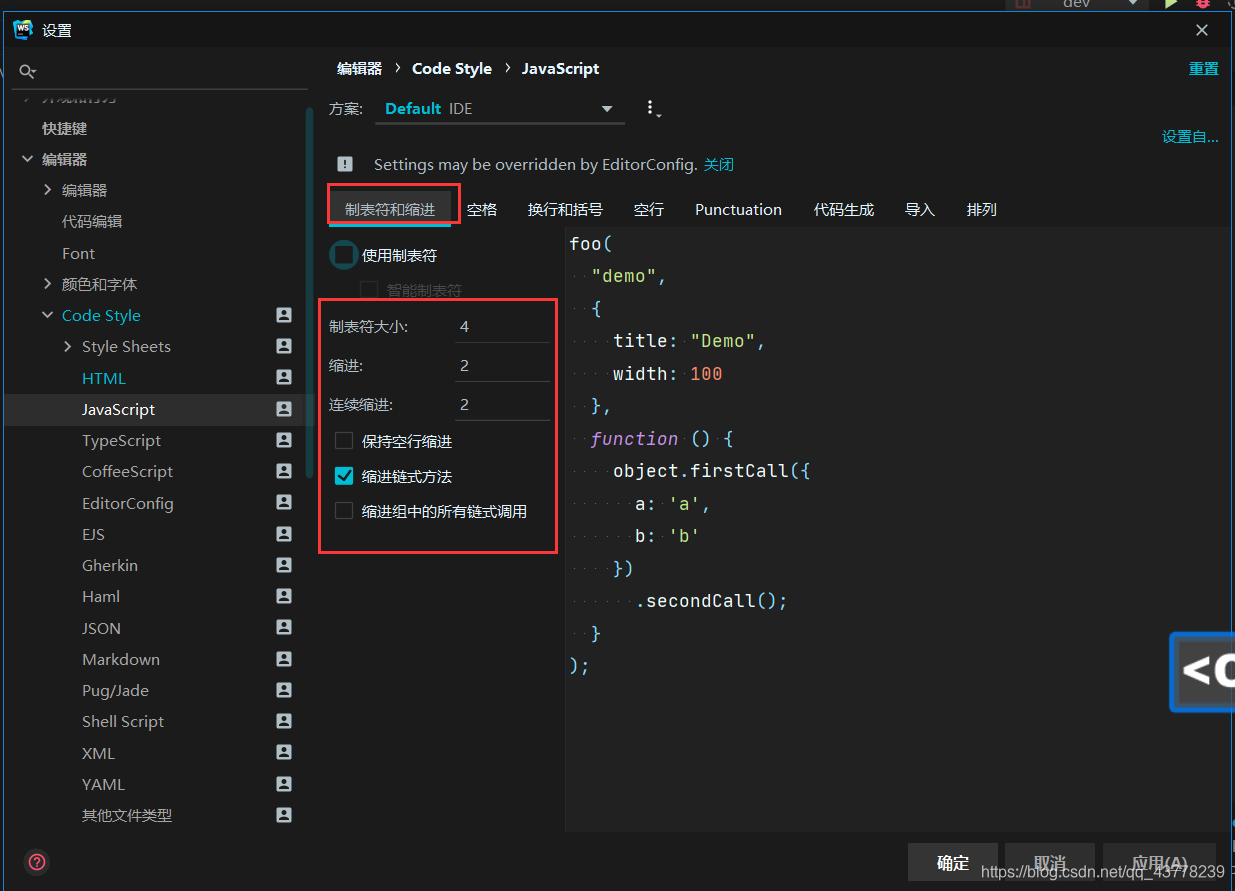Click the 缩进 value field

[x=502, y=366]
